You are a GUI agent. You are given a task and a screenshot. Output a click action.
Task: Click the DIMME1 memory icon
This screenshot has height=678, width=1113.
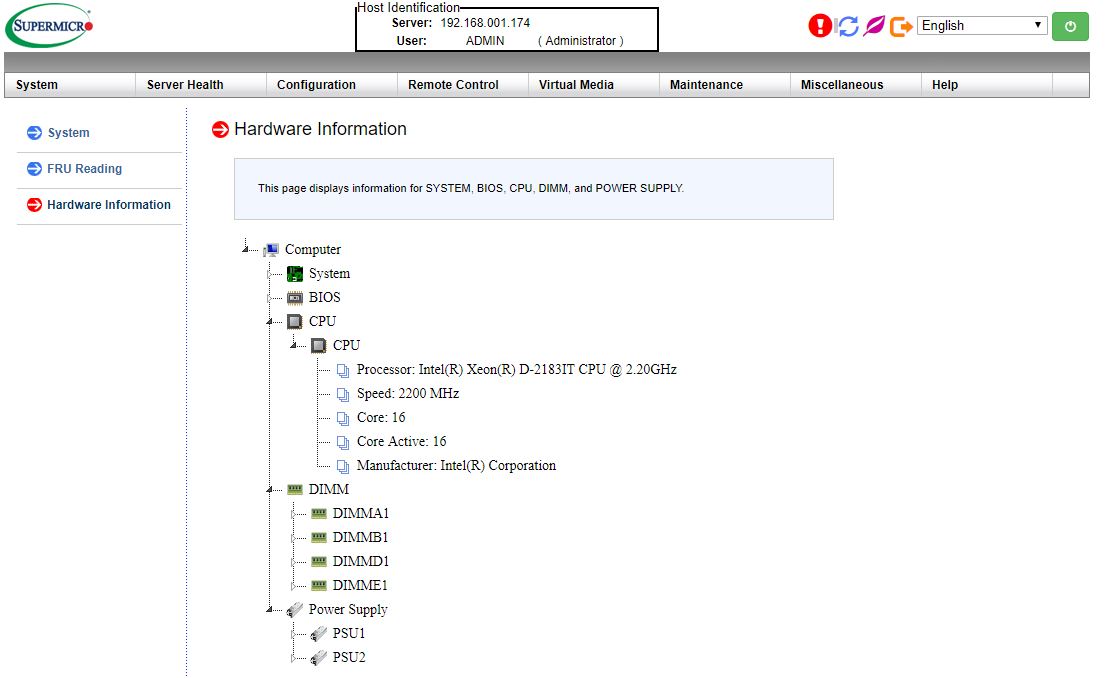[x=319, y=586]
